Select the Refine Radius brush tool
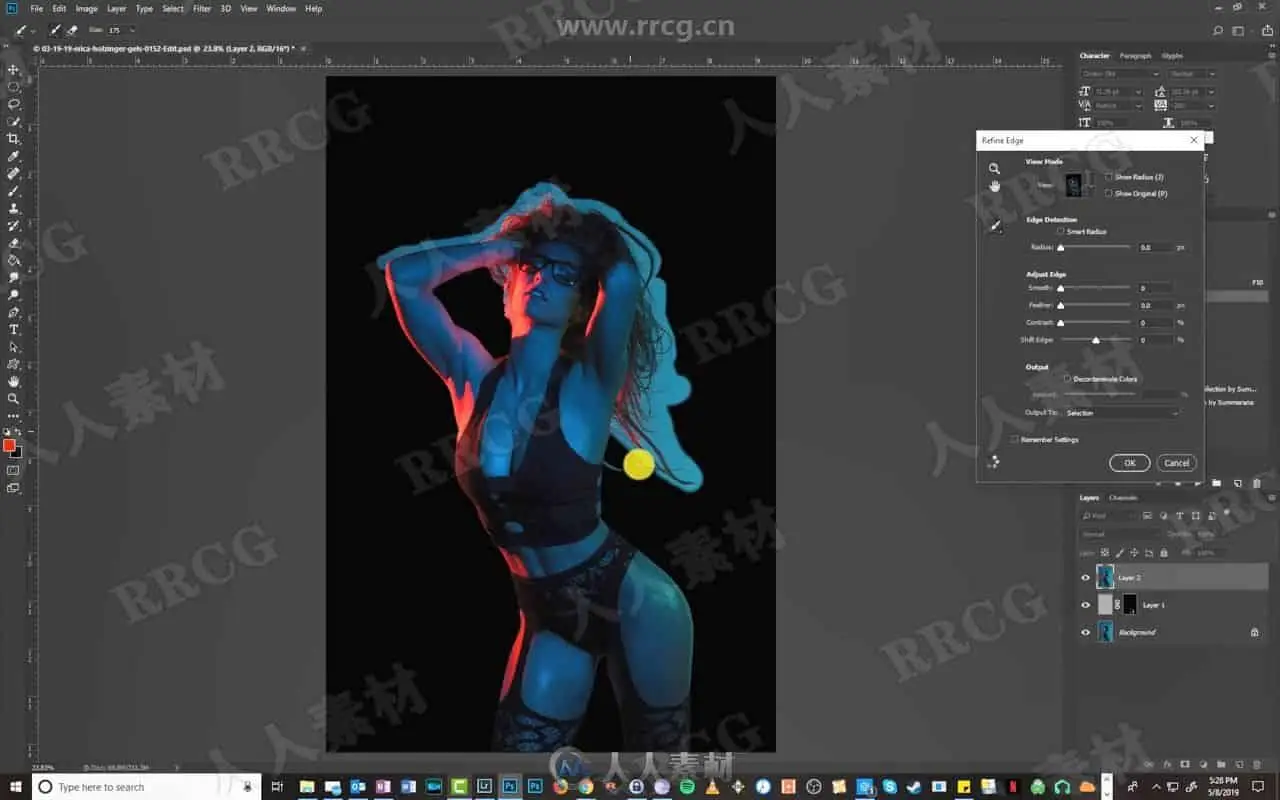 pyautogui.click(x=994, y=227)
